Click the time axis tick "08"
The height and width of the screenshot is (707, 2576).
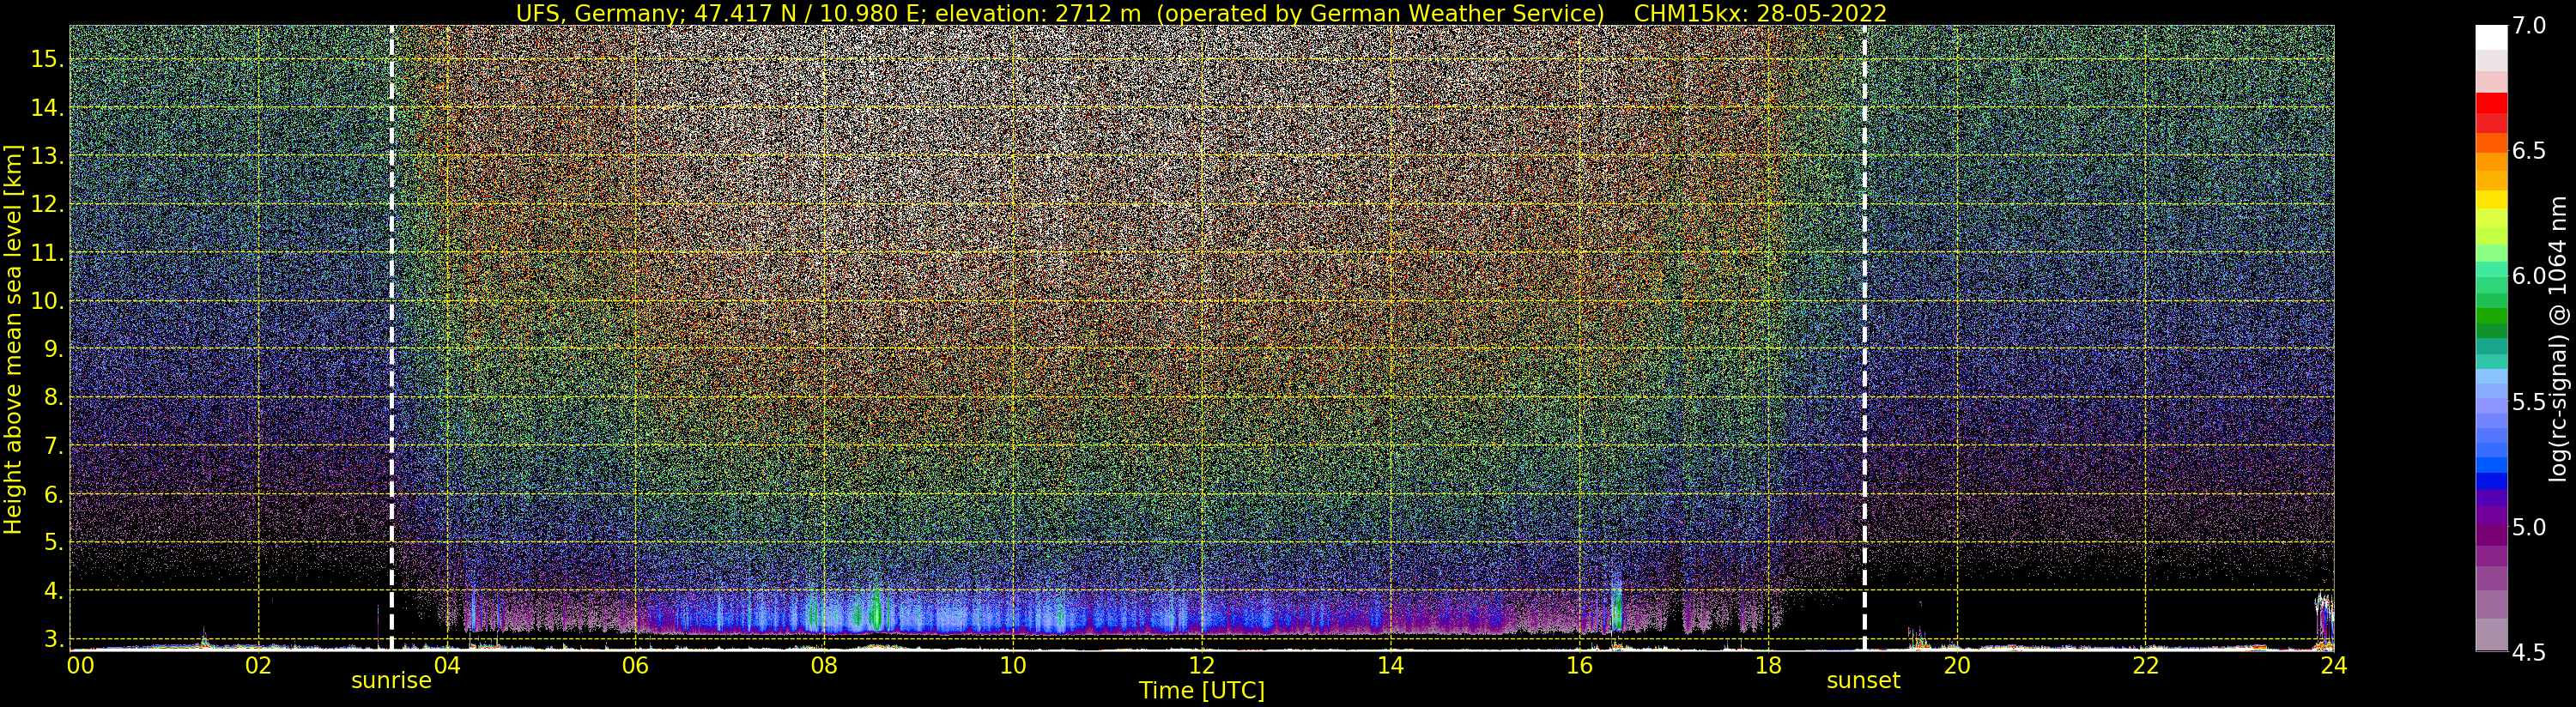[x=824, y=666]
